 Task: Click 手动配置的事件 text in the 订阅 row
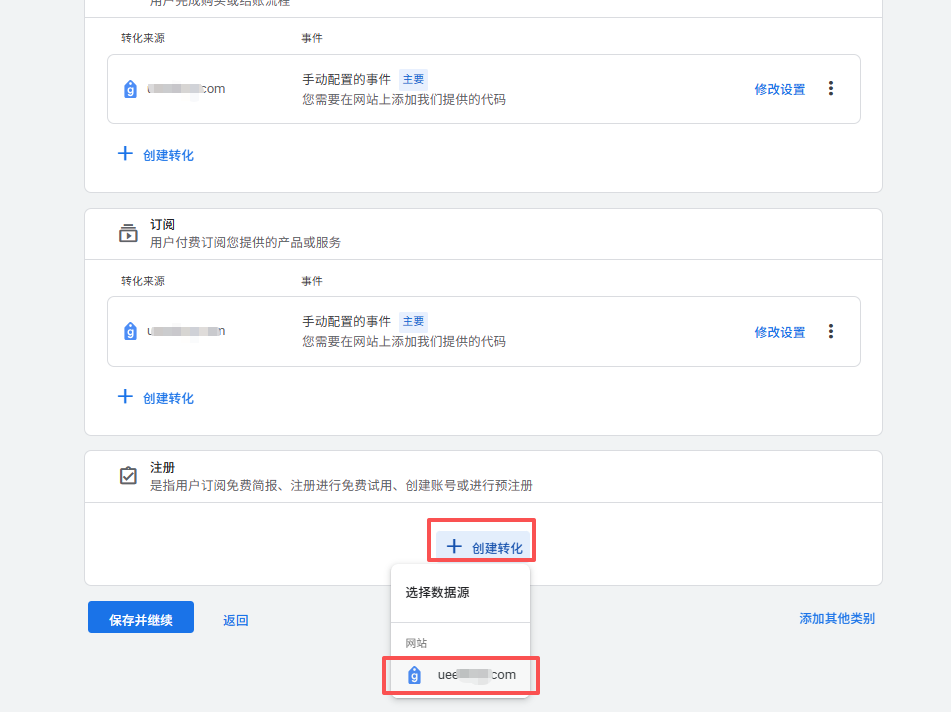346,321
